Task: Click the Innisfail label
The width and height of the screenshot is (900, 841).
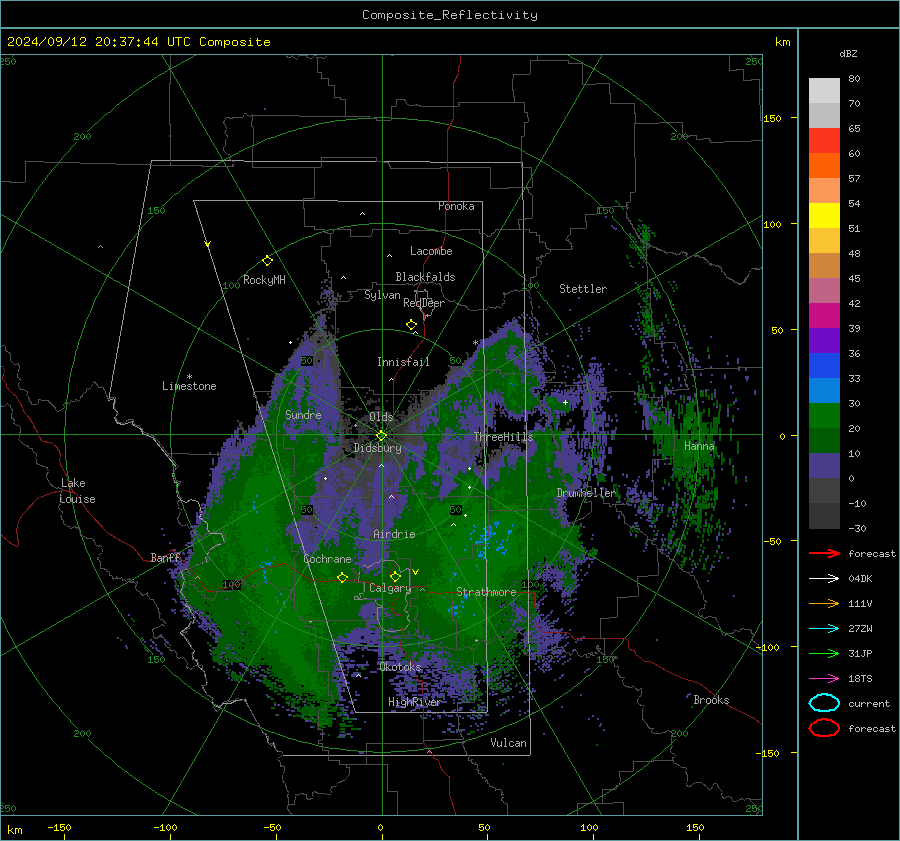Action: (x=403, y=362)
